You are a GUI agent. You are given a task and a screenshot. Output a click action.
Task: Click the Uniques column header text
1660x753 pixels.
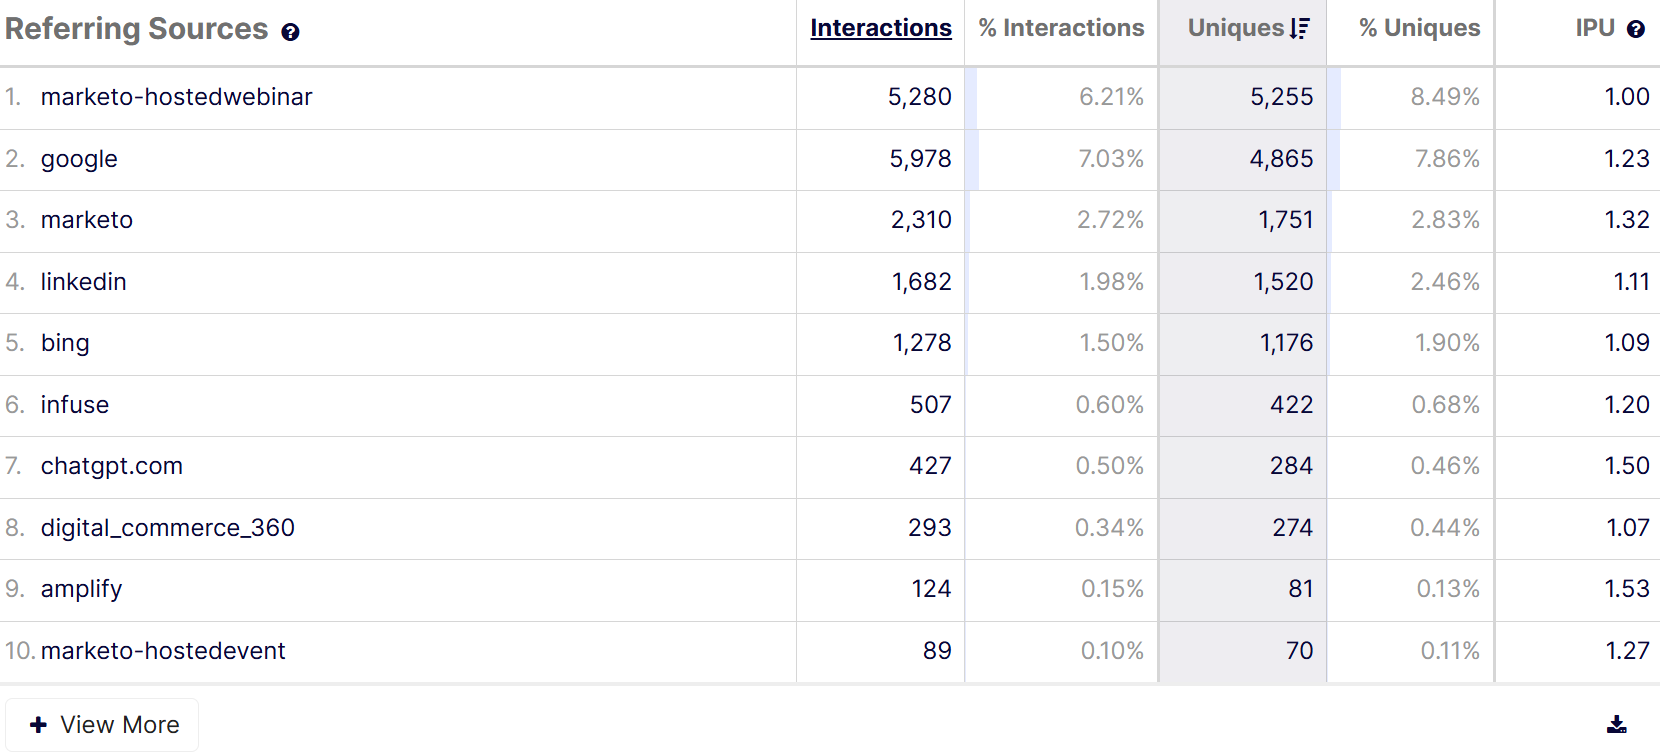click(x=1235, y=28)
